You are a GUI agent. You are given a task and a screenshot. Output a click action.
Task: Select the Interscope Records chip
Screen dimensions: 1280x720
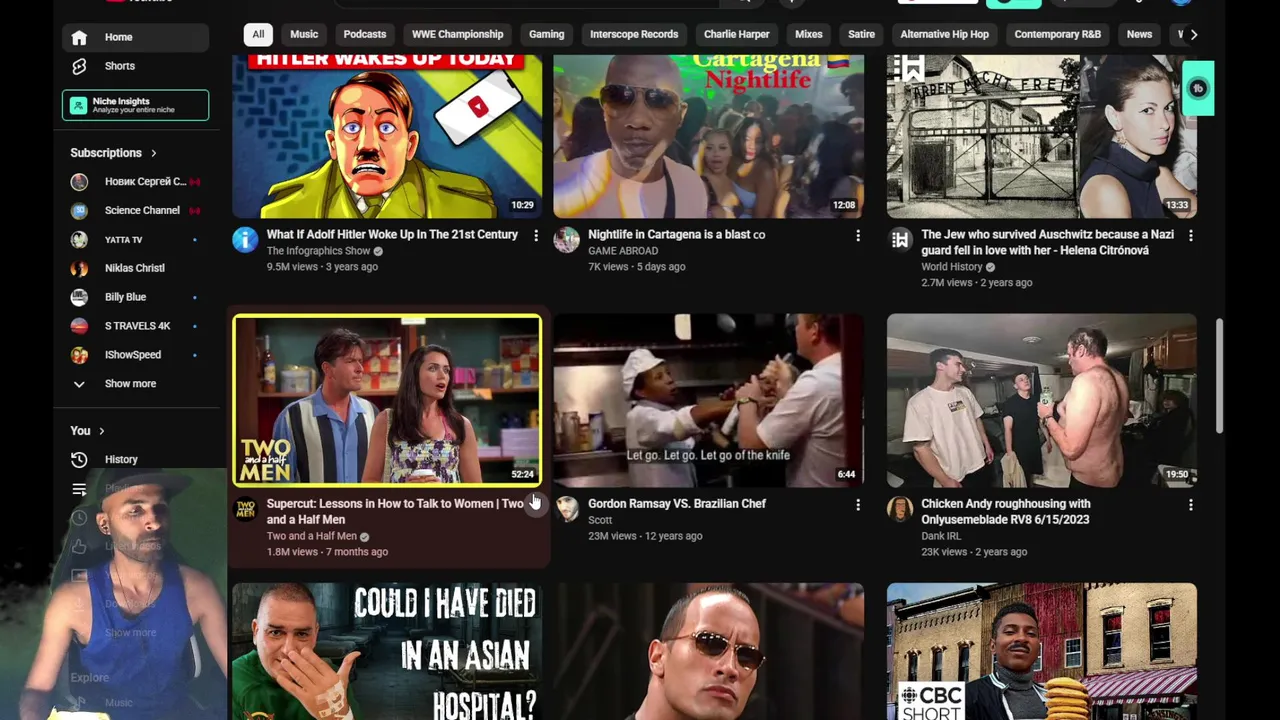[x=634, y=34]
